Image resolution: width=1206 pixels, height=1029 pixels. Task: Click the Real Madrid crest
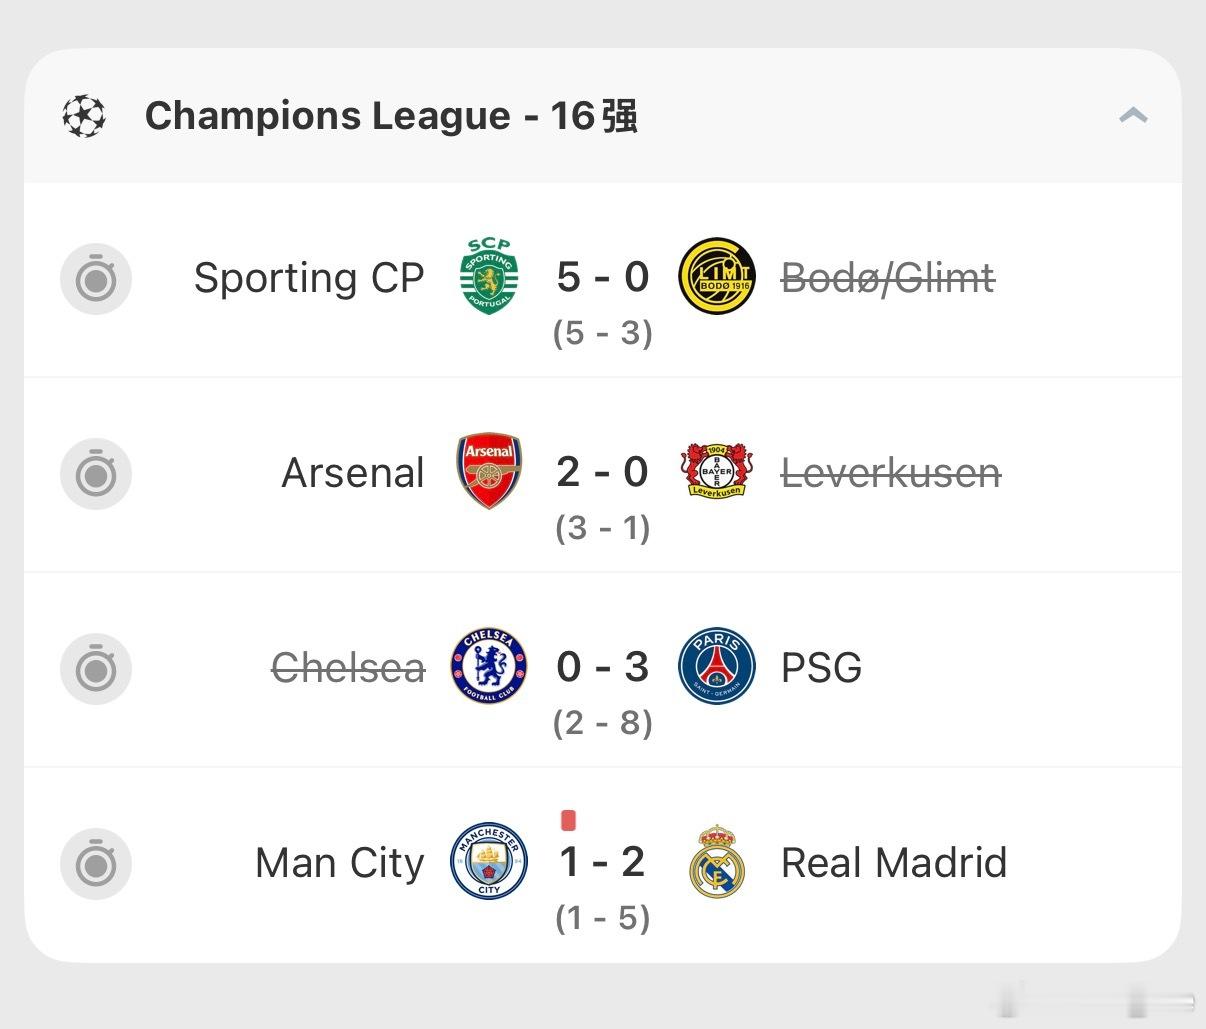coord(716,862)
